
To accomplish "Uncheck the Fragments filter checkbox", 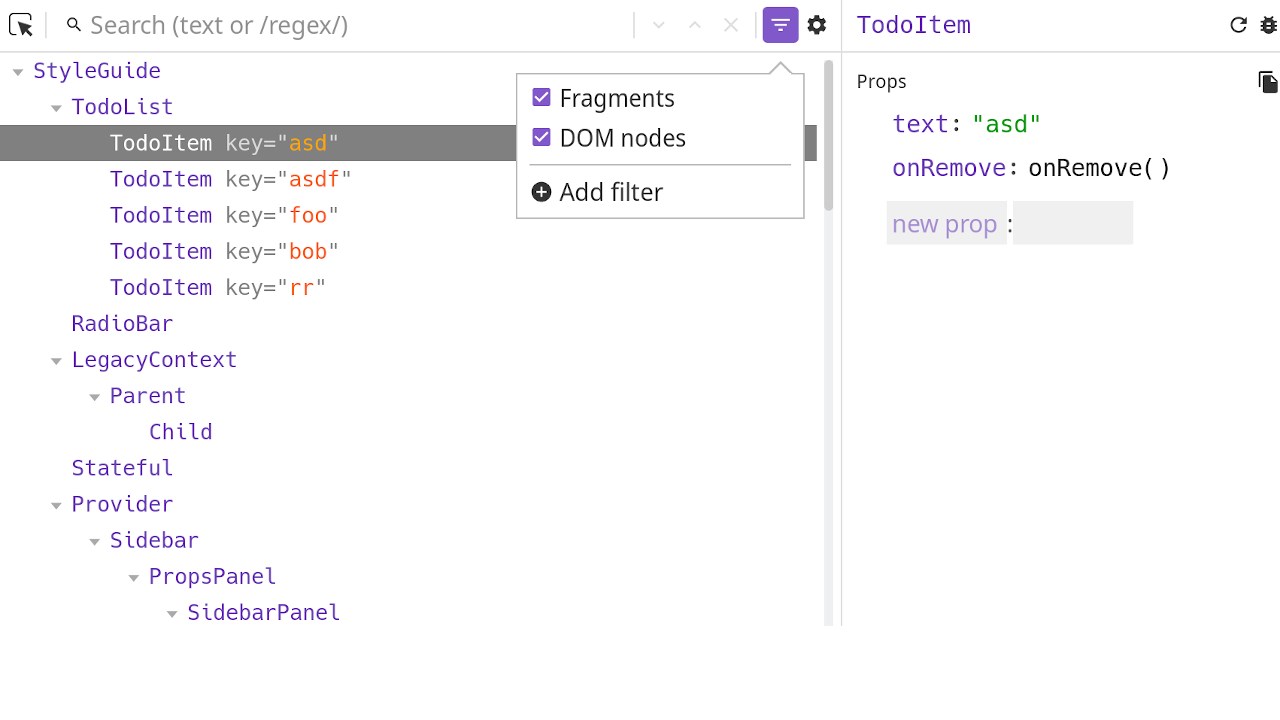I will (x=541, y=98).
